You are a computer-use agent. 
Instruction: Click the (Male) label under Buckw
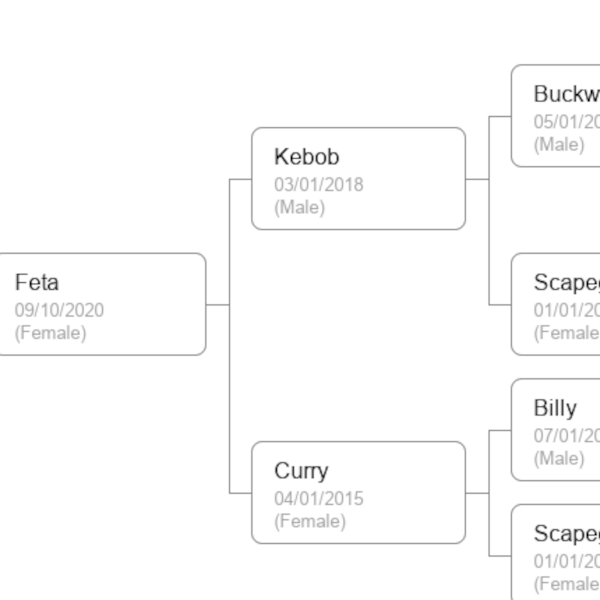click(559, 144)
